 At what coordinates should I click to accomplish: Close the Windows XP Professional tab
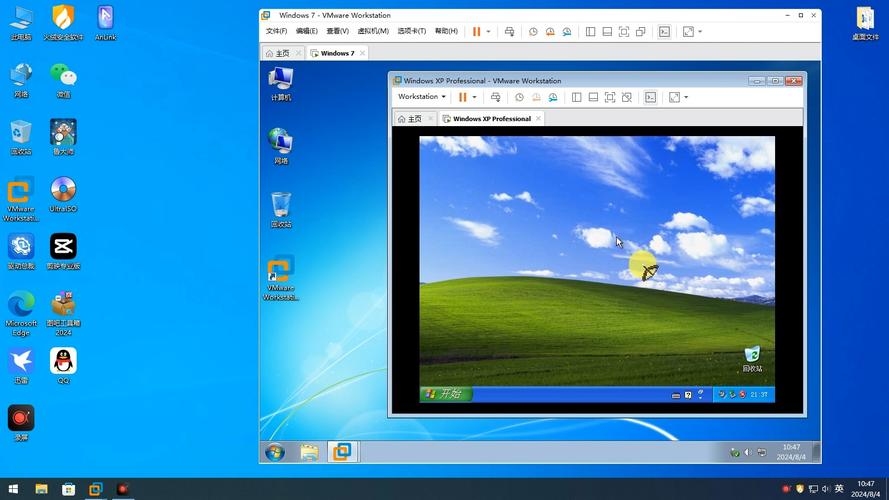click(538, 118)
